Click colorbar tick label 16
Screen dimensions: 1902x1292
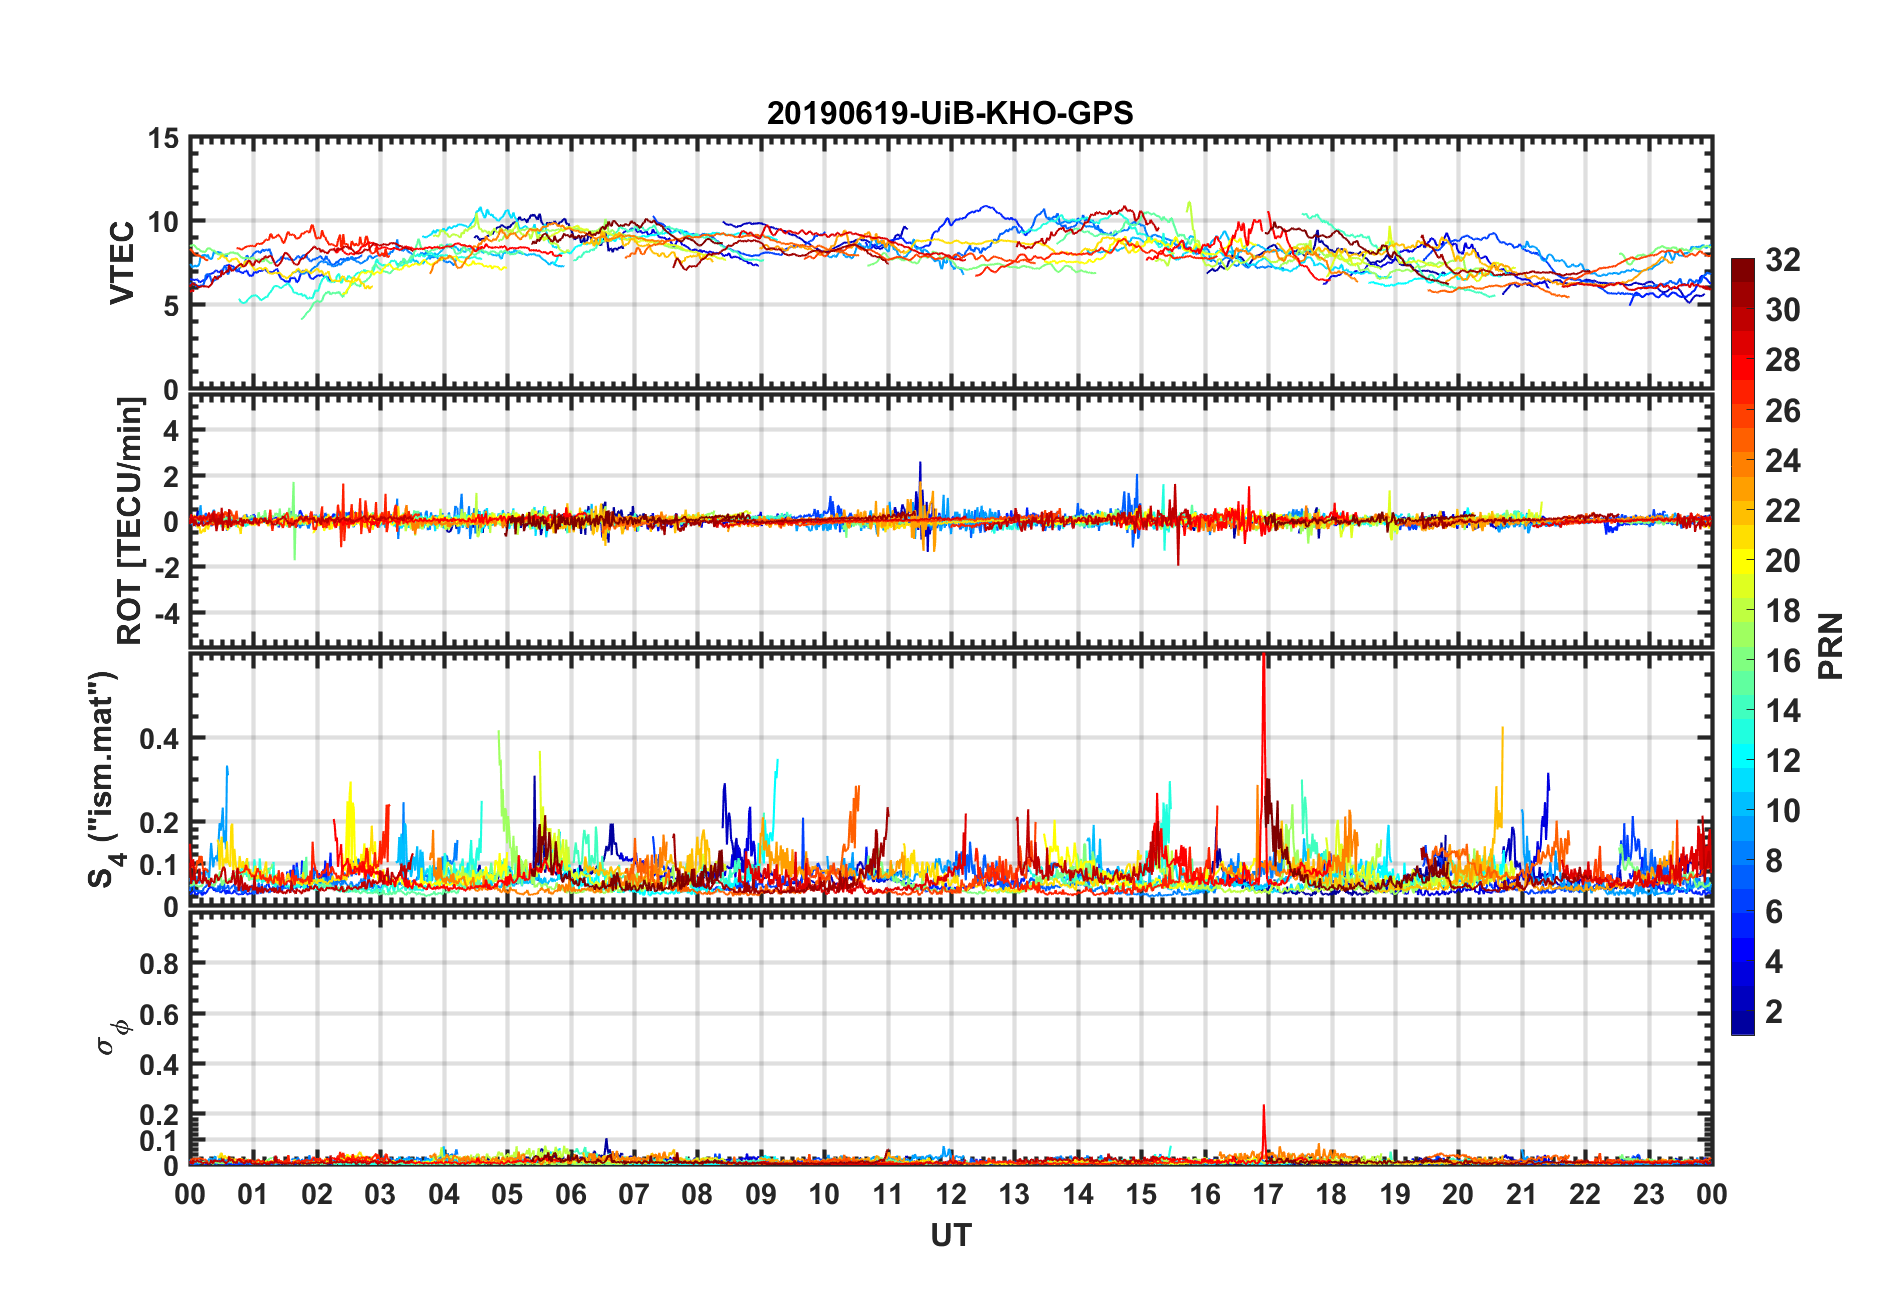coord(1782,661)
